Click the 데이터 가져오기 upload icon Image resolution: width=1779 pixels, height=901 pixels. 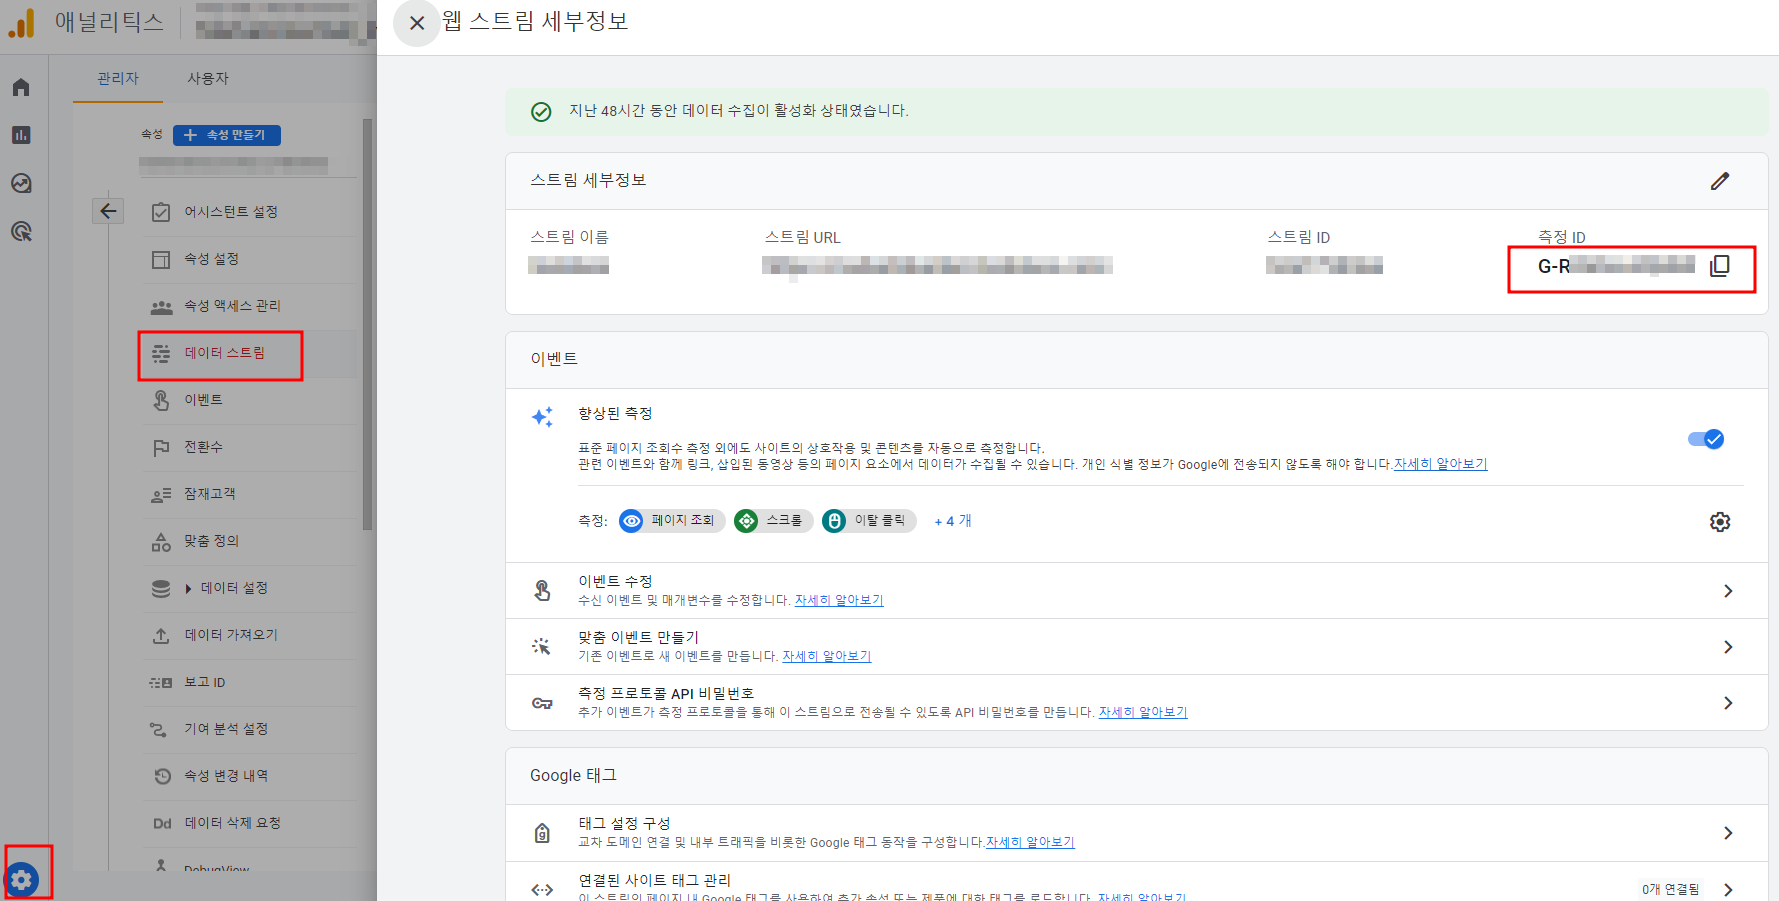[161, 635]
